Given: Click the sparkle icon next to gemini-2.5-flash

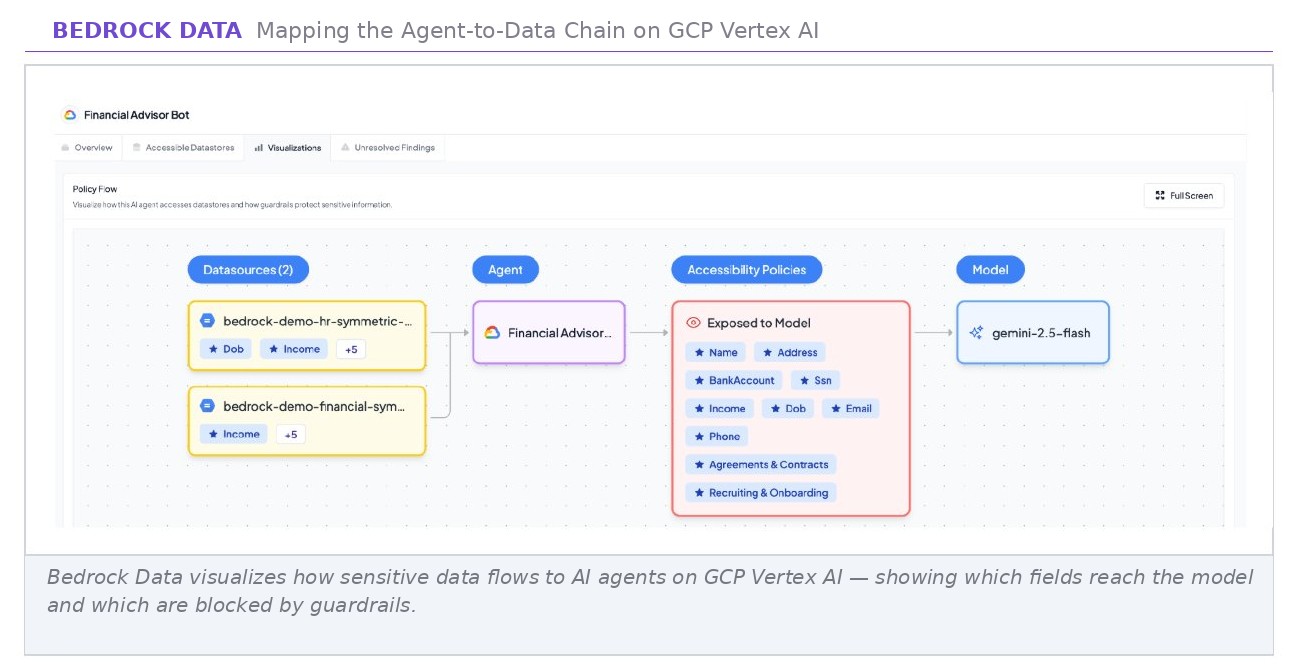Looking at the screenshot, I should coord(976,333).
